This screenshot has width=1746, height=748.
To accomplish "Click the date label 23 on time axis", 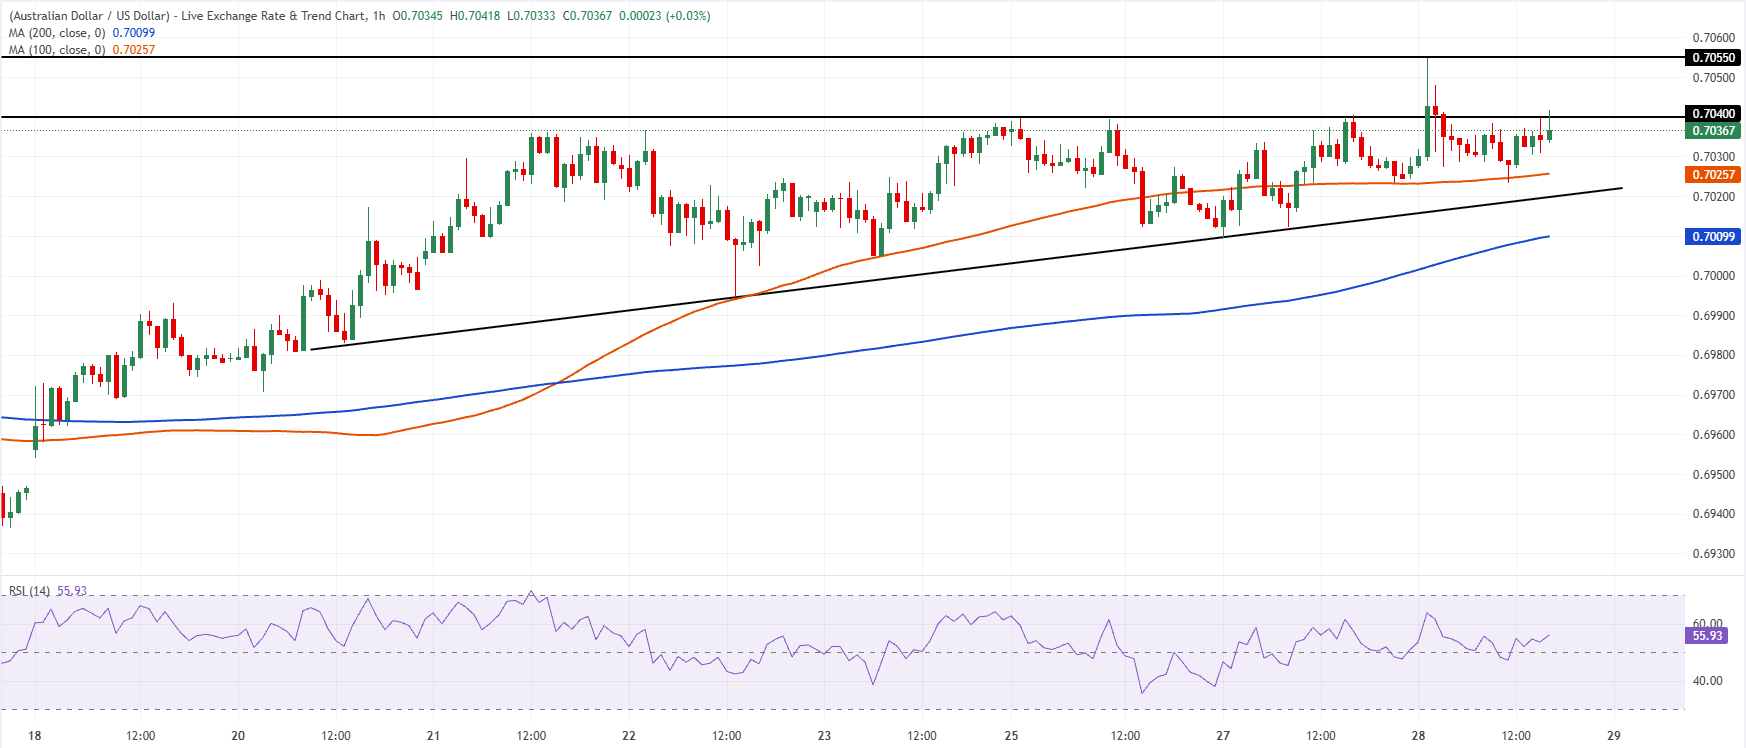I will [824, 736].
